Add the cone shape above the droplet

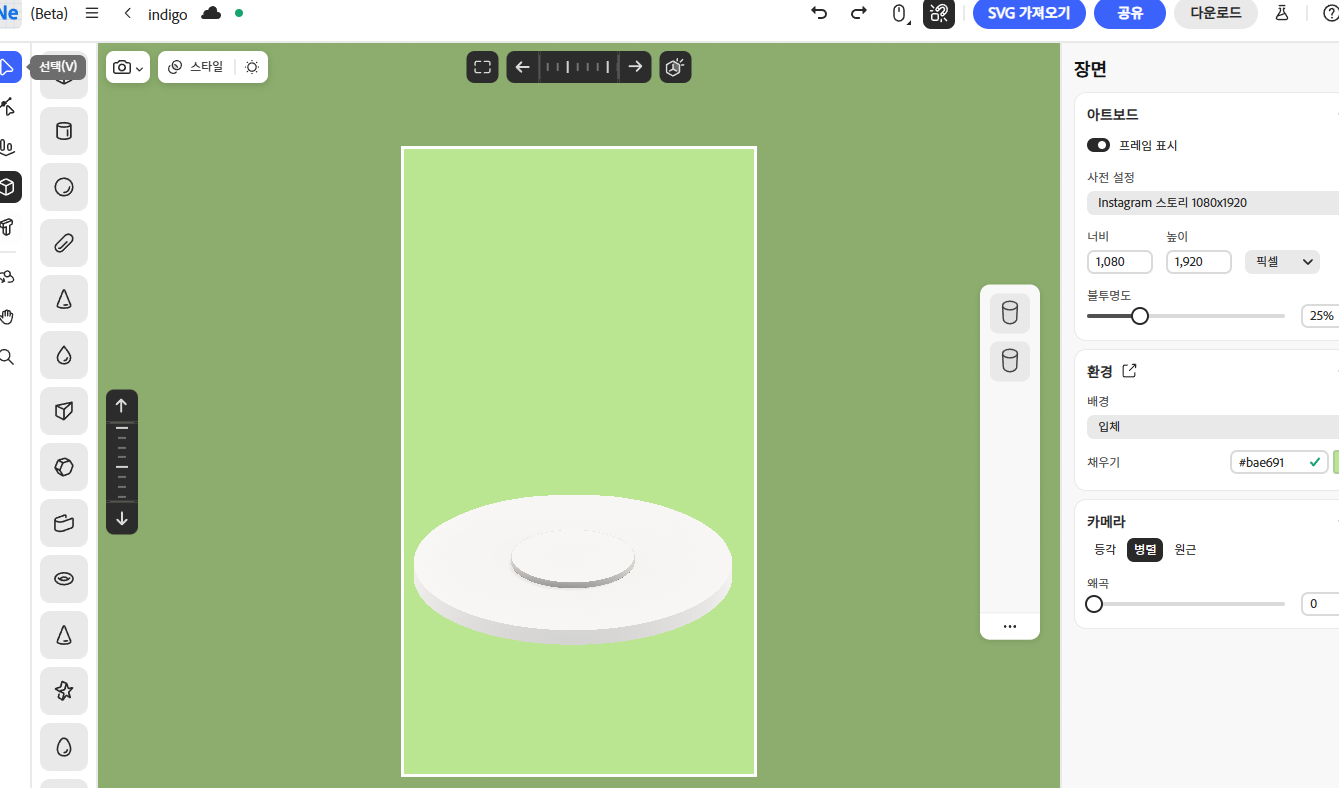64,299
